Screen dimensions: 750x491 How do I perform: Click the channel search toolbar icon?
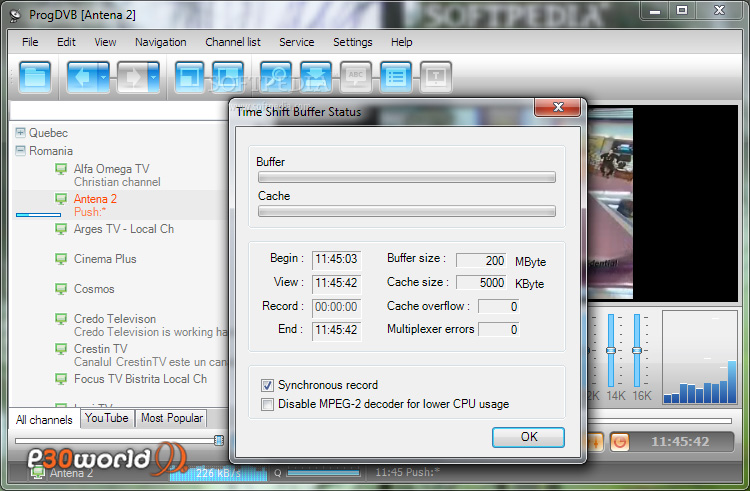(x=276, y=77)
